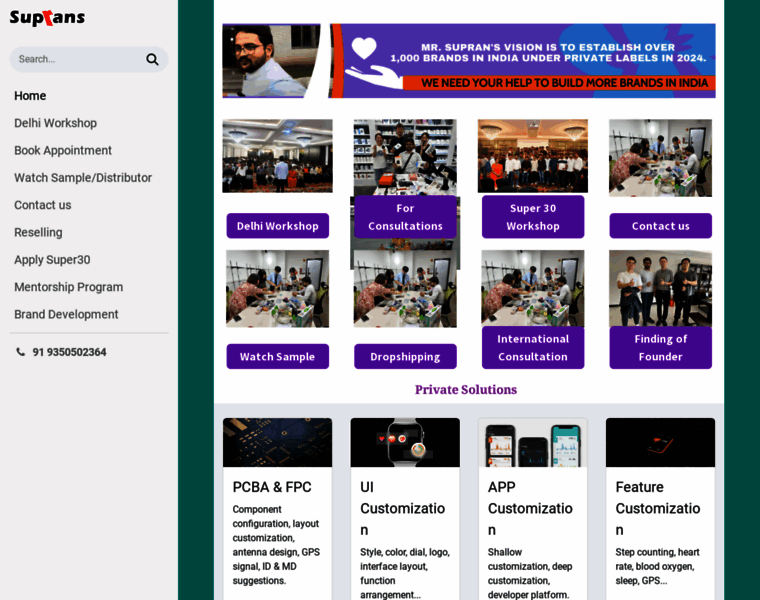Open the UI Customization smartwatch image
Image resolution: width=760 pixels, height=600 pixels.
(x=405, y=442)
